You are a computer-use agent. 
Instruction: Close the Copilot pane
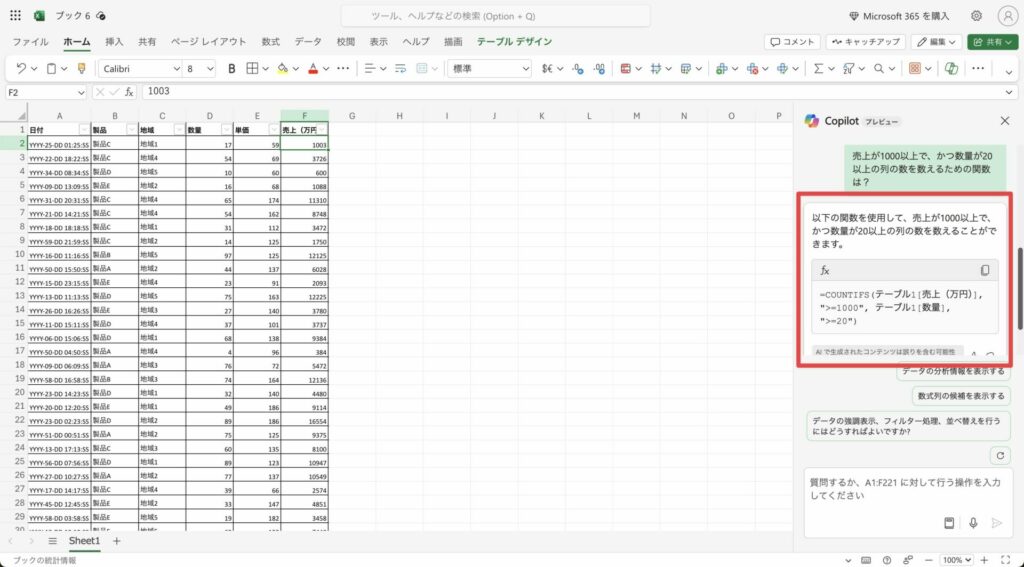coord(1004,121)
